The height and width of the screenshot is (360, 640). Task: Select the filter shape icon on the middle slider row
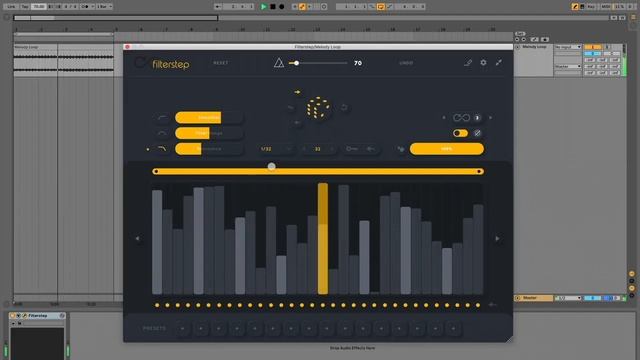(x=162, y=133)
